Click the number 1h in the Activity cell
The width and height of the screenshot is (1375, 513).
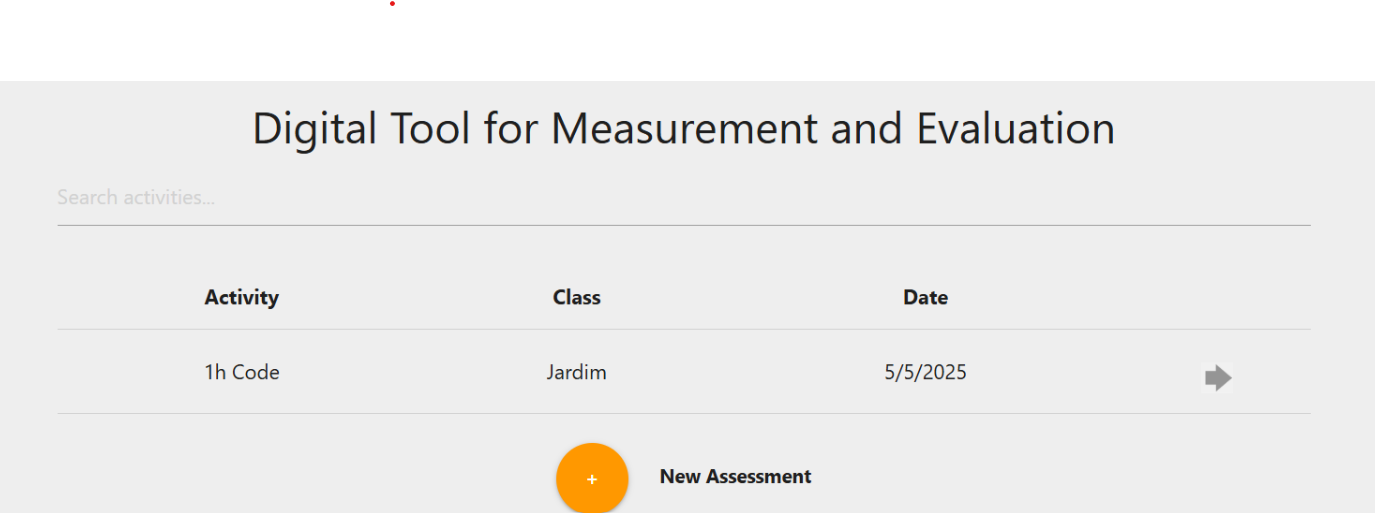pyautogui.click(x=215, y=373)
